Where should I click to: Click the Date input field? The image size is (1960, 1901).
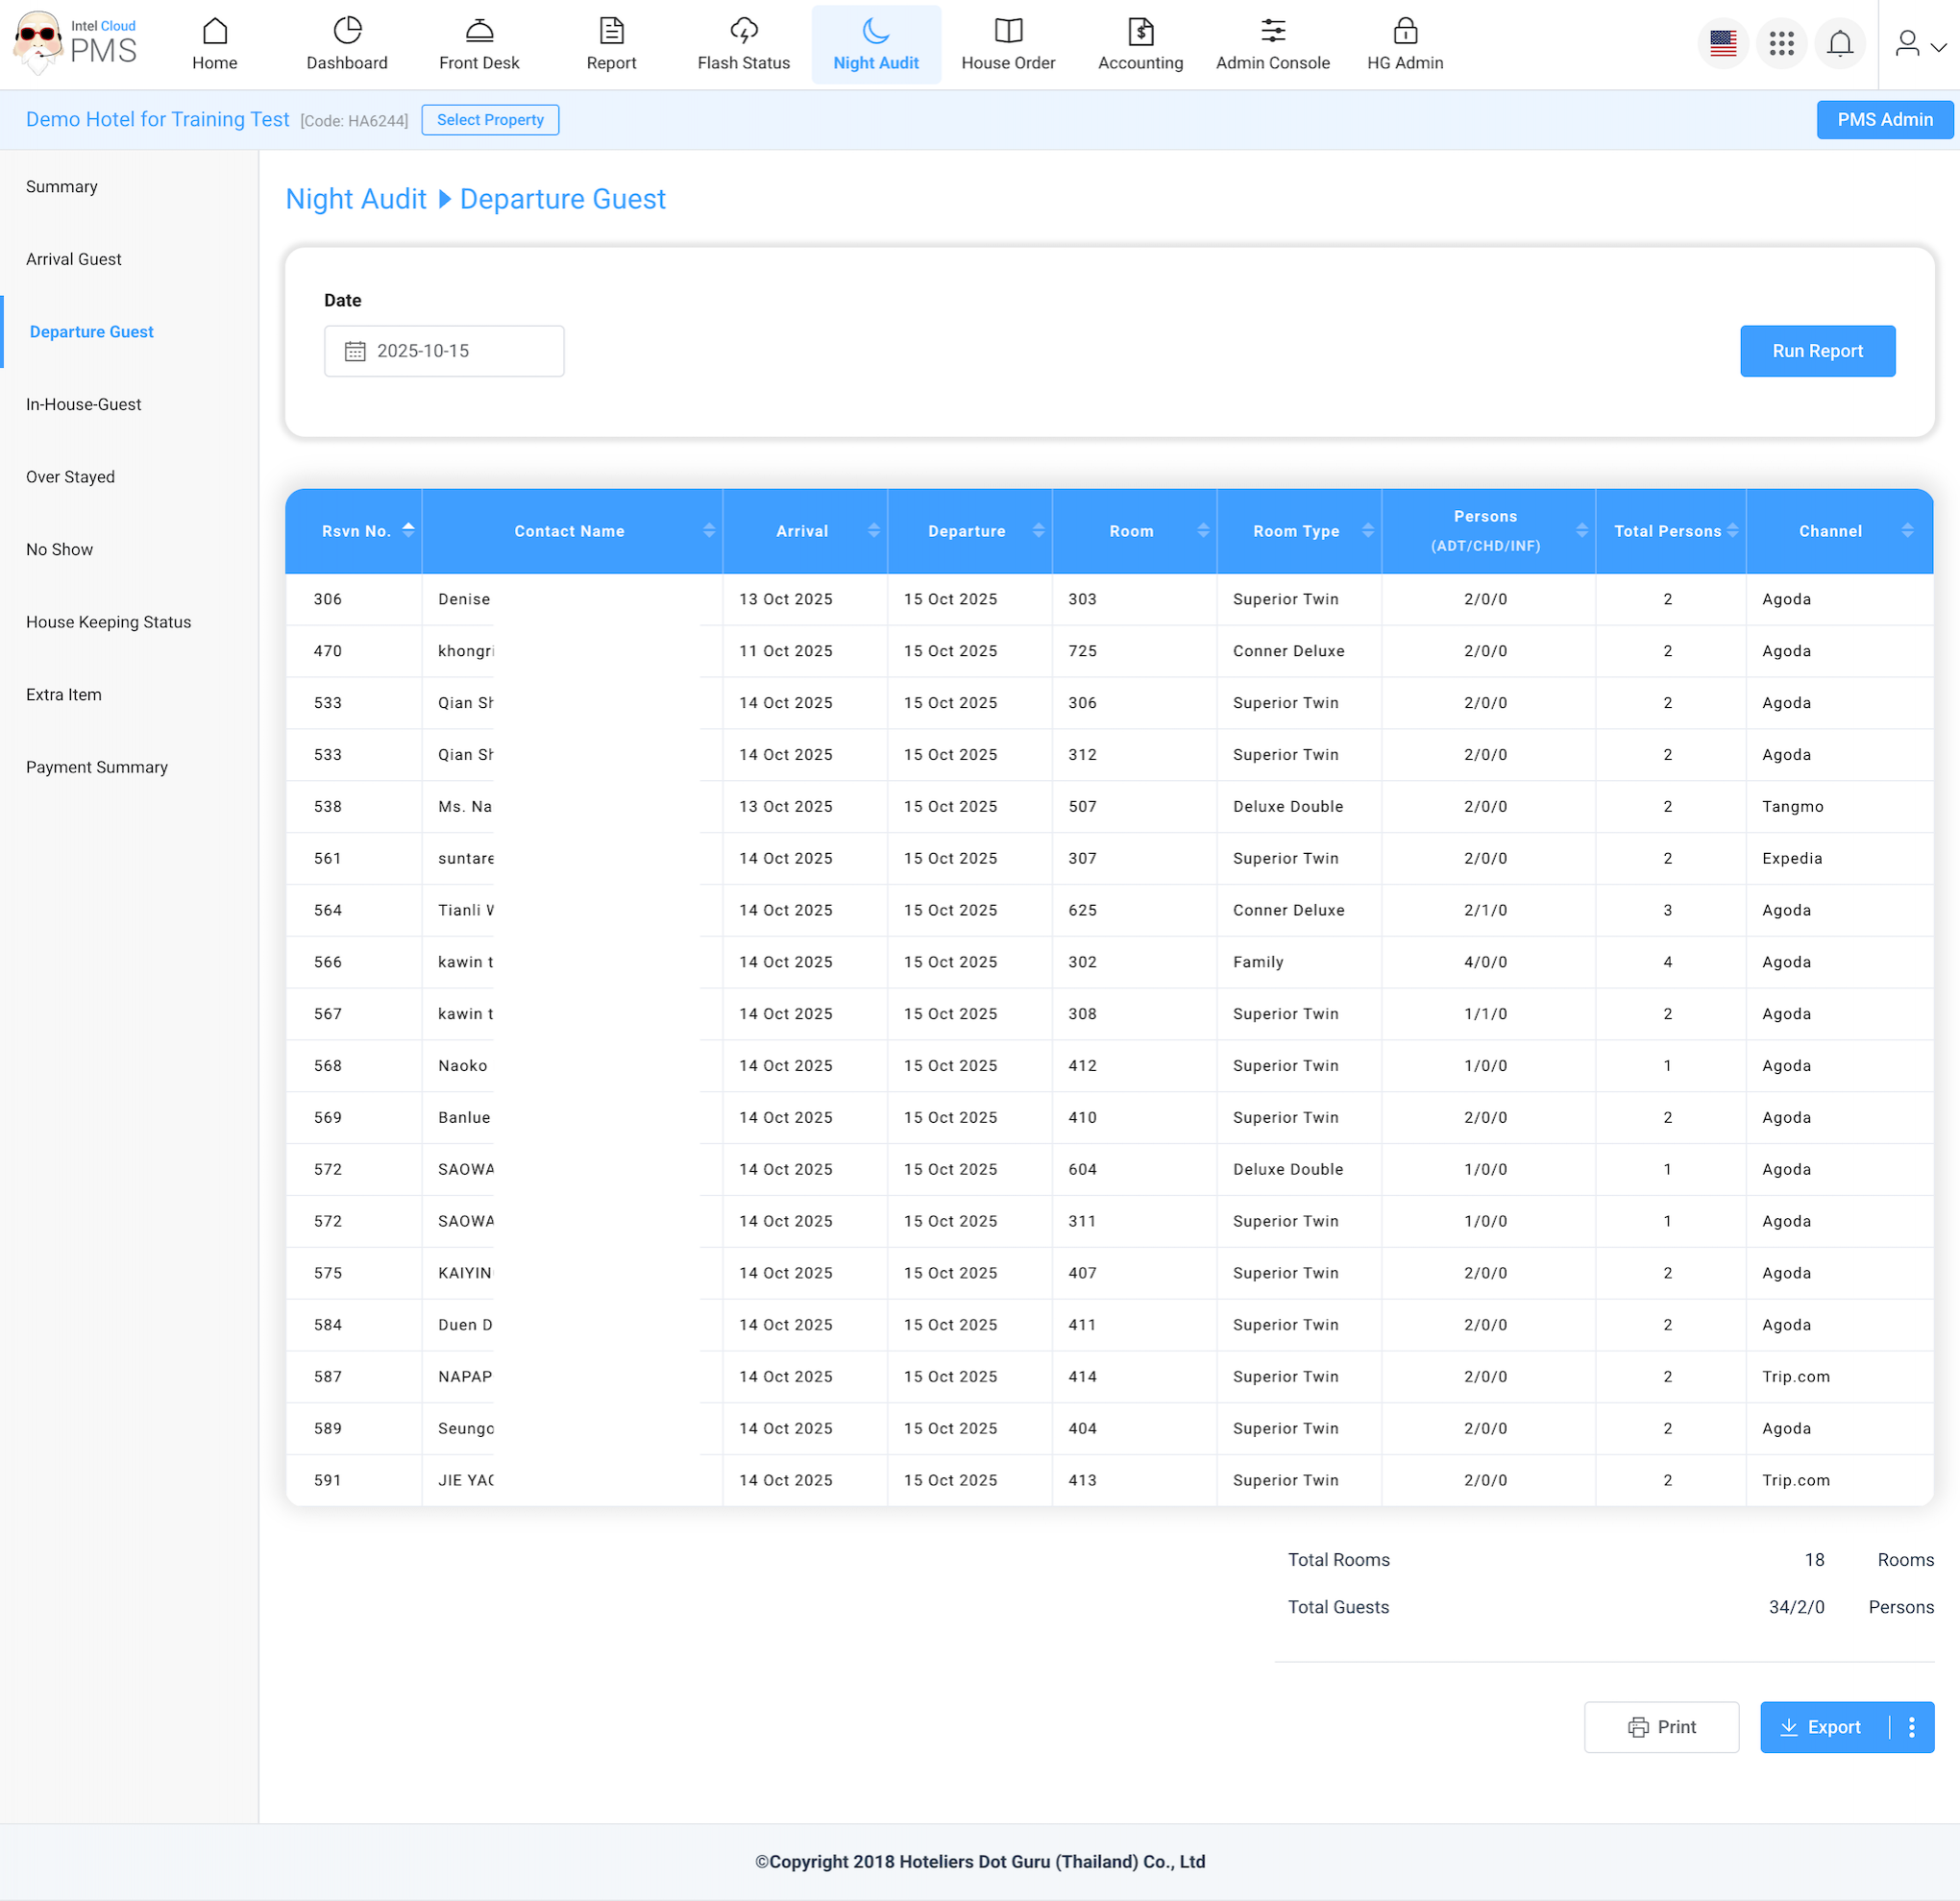pos(444,351)
